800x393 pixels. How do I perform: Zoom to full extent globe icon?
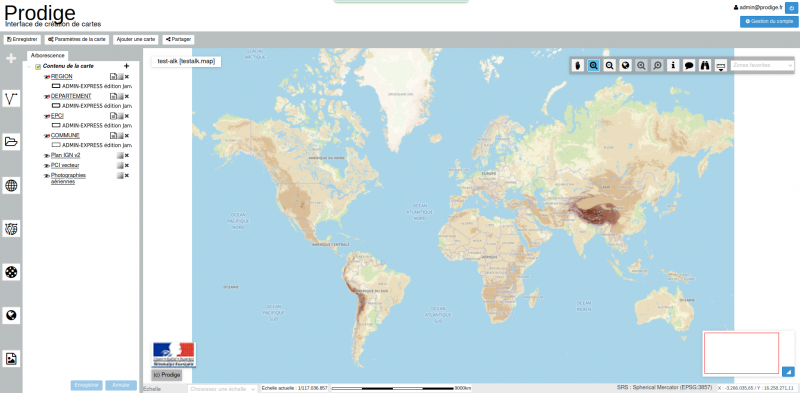point(626,65)
